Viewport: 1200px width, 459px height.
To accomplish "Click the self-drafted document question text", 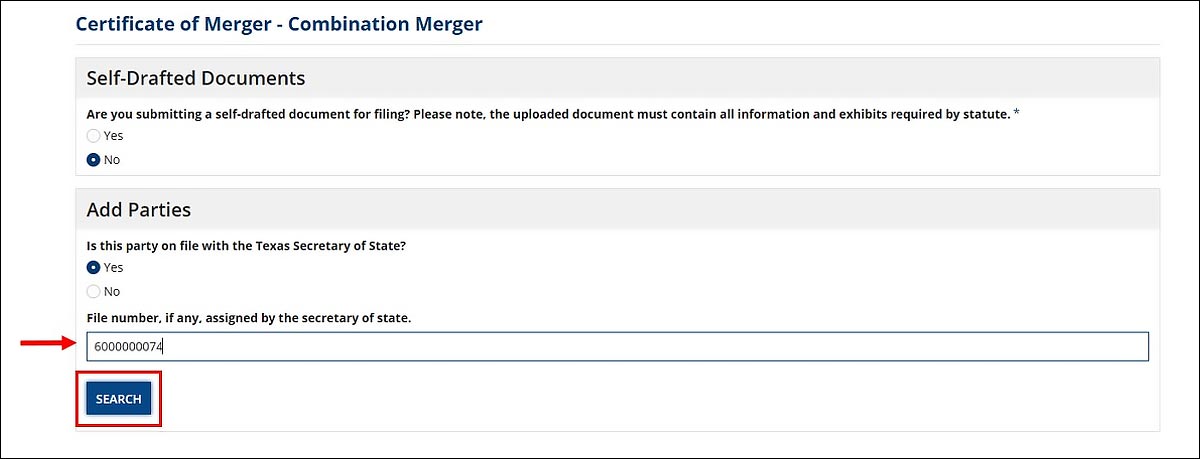I will [548, 114].
